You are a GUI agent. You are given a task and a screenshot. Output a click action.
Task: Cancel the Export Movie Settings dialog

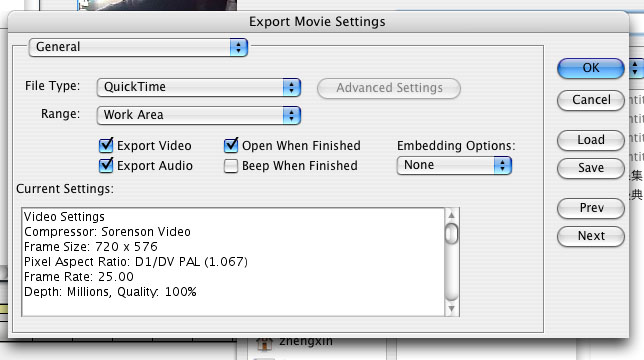591,100
